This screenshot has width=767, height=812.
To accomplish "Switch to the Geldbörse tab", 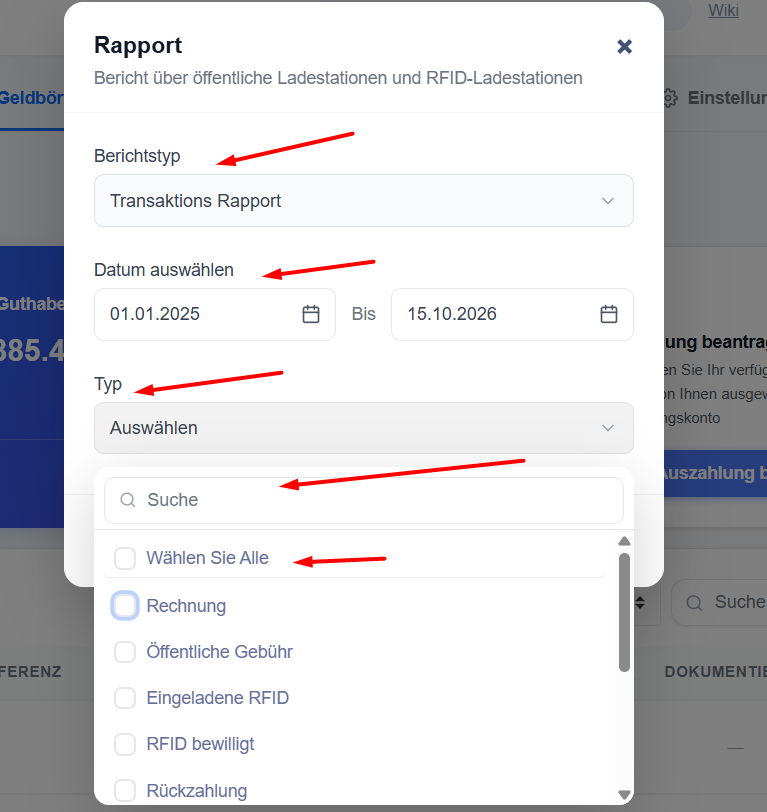I will pos(32,98).
